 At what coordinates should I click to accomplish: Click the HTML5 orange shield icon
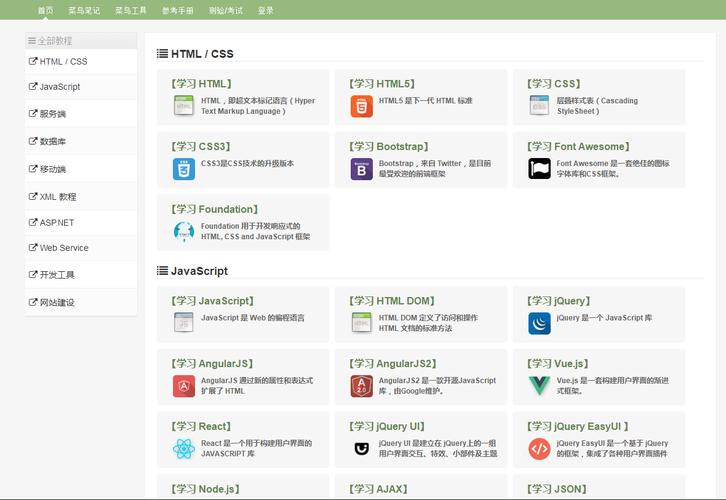(x=361, y=106)
